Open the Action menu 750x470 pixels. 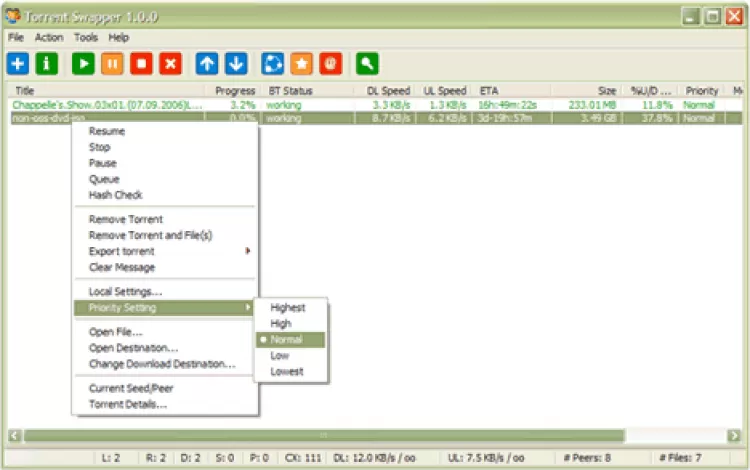(49, 37)
